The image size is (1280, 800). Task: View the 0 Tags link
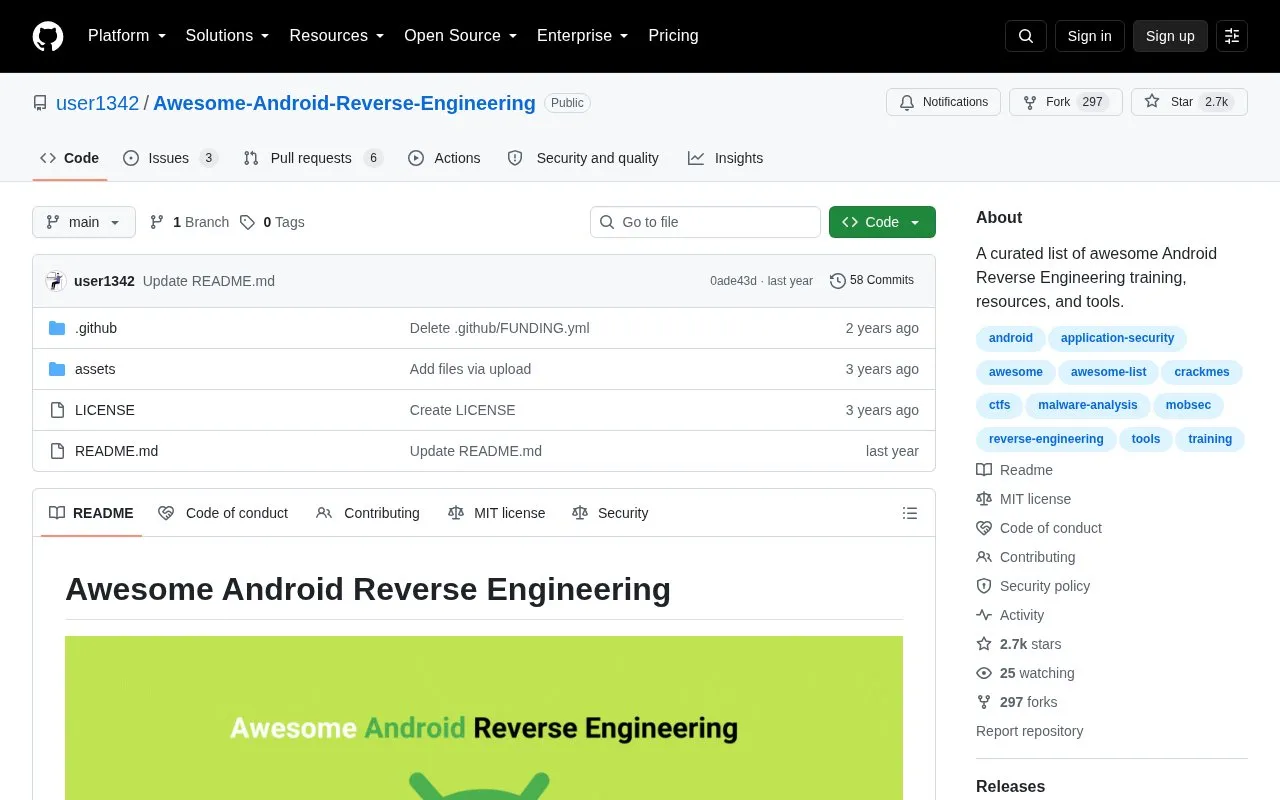[x=272, y=222]
